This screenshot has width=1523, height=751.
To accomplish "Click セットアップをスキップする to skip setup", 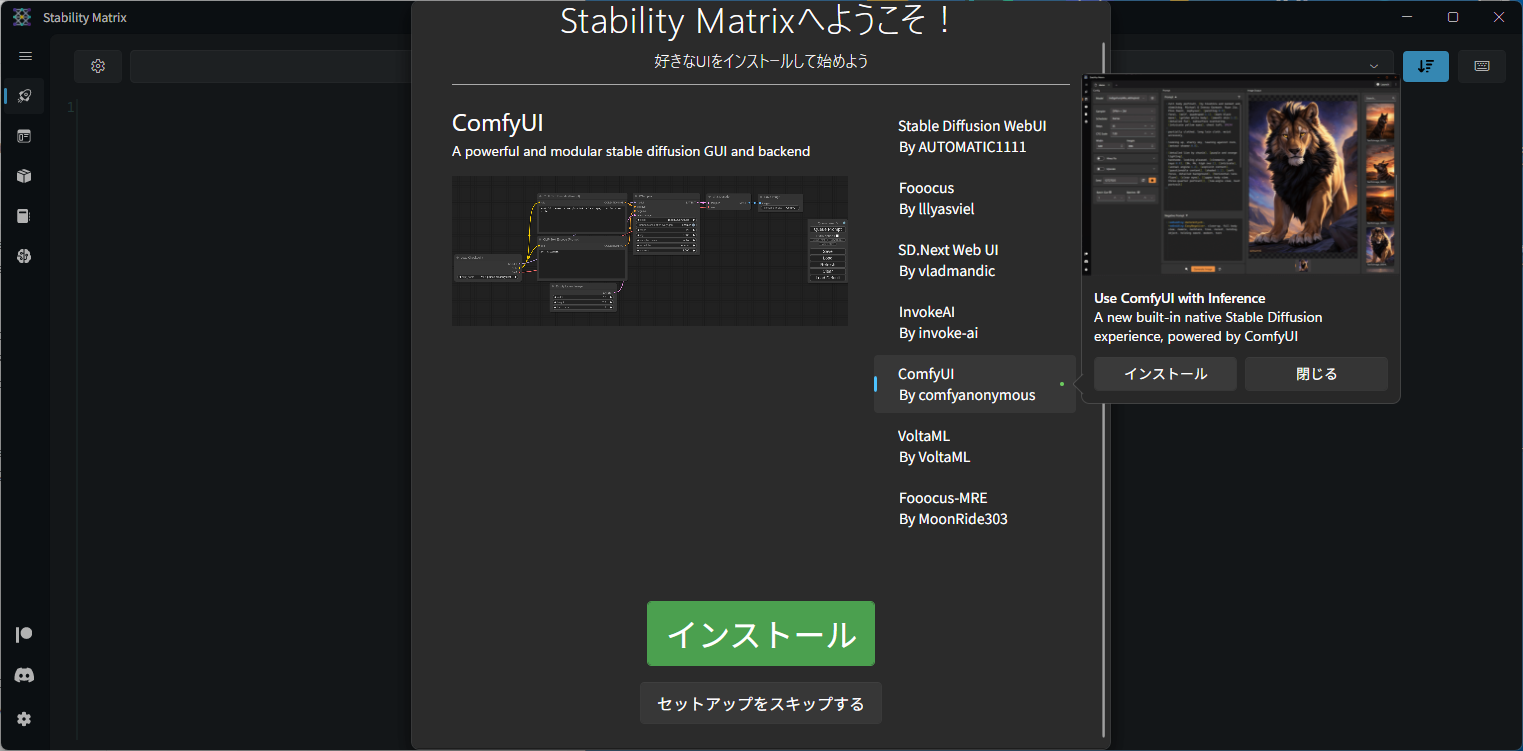I will 761,703.
